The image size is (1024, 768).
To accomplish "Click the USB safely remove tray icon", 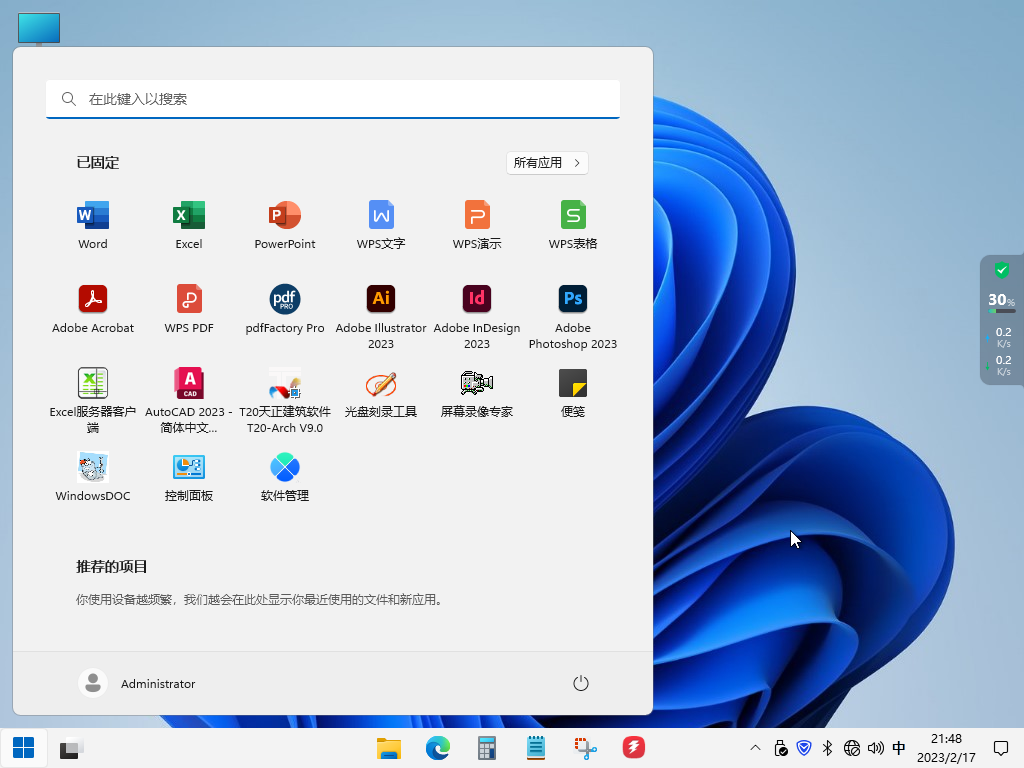I will [780, 748].
